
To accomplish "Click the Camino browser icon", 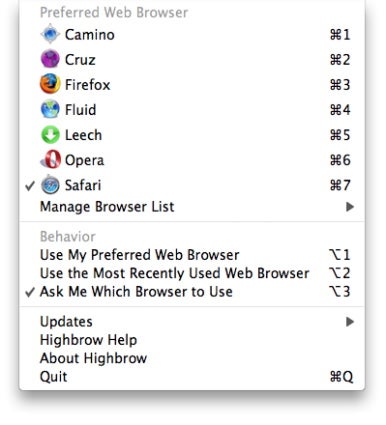I will 50,34.
